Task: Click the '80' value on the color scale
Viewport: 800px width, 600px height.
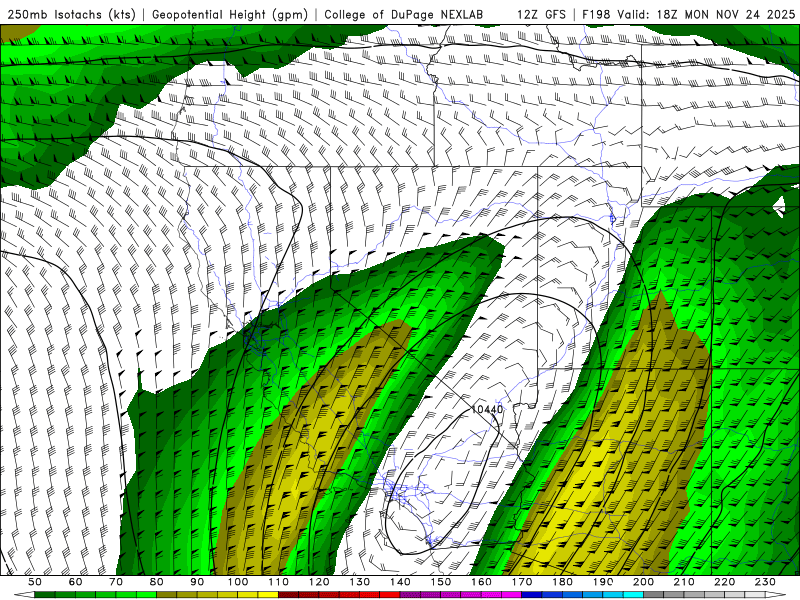Action: [x=157, y=582]
